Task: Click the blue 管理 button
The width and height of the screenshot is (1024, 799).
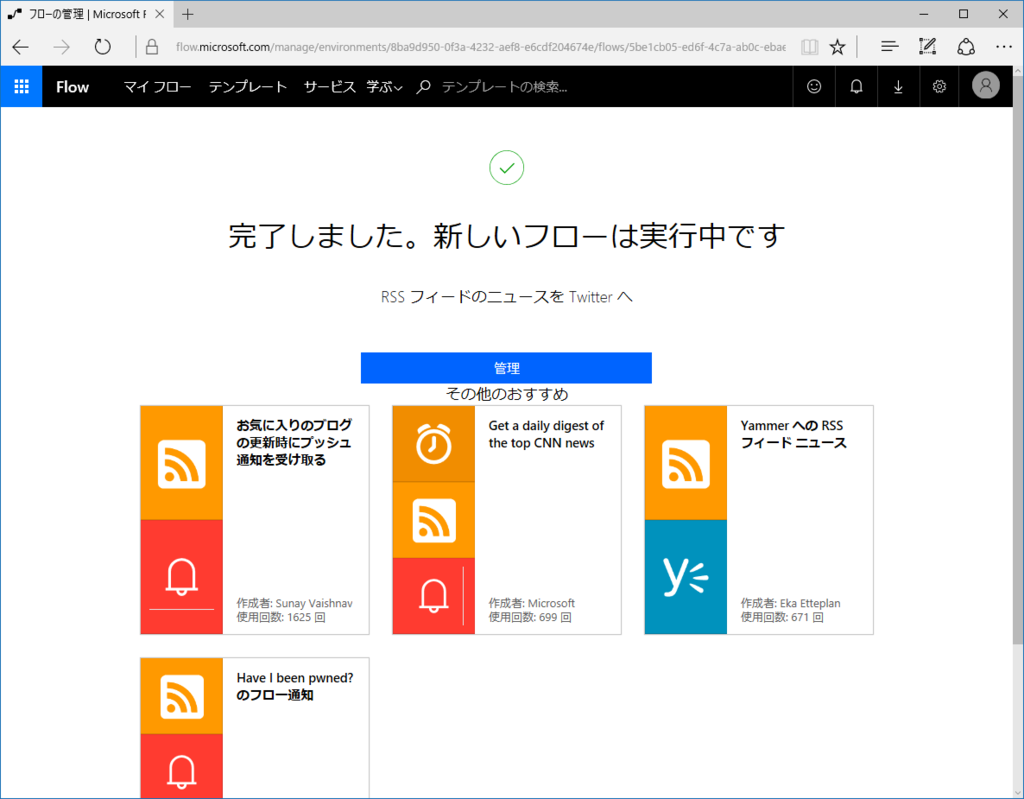Action: [x=506, y=368]
